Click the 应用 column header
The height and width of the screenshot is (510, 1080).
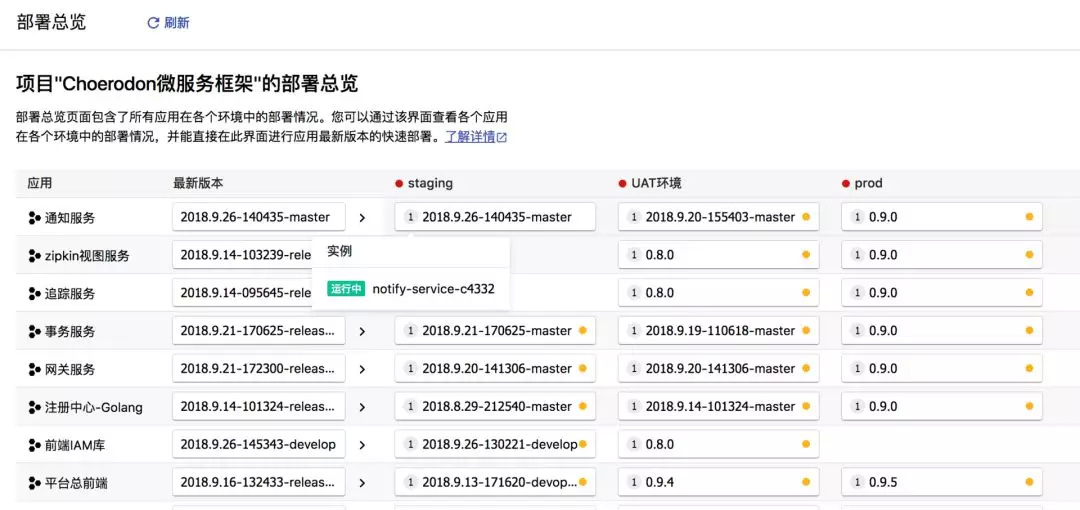(x=39, y=183)
